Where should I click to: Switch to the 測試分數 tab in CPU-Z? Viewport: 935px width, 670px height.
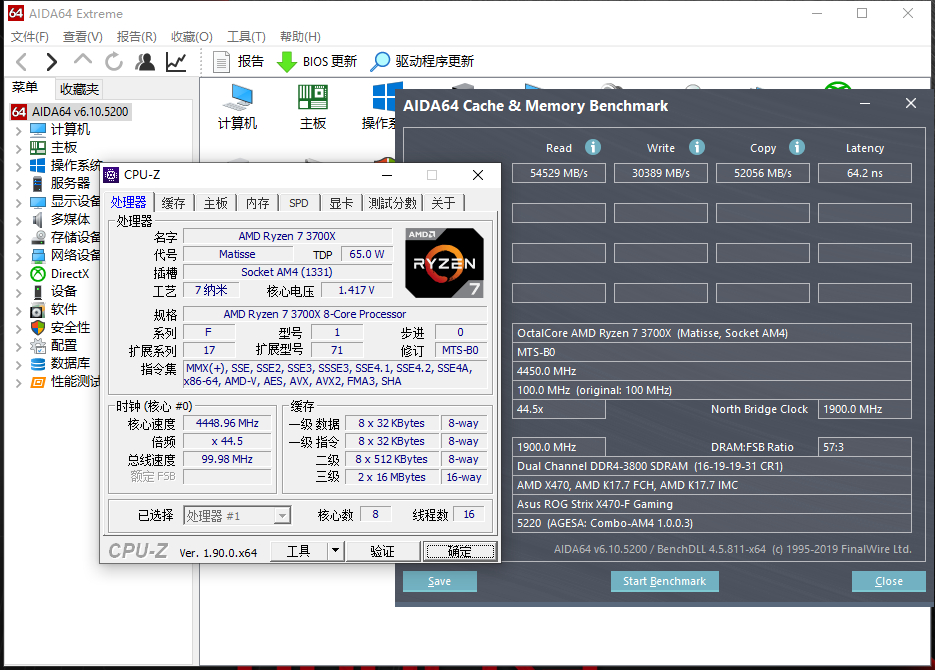tap(392, 203)
